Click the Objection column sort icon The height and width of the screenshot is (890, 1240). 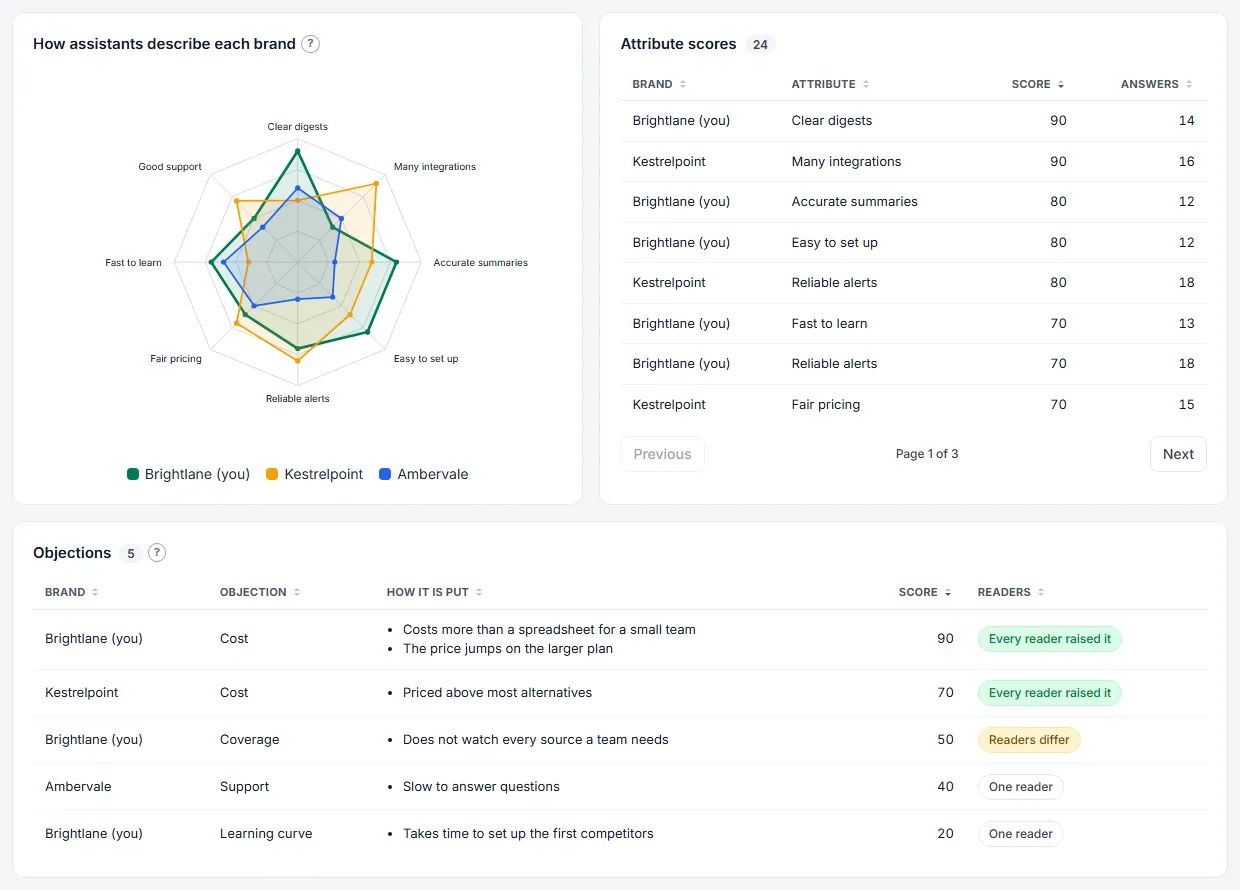(297, 593)
